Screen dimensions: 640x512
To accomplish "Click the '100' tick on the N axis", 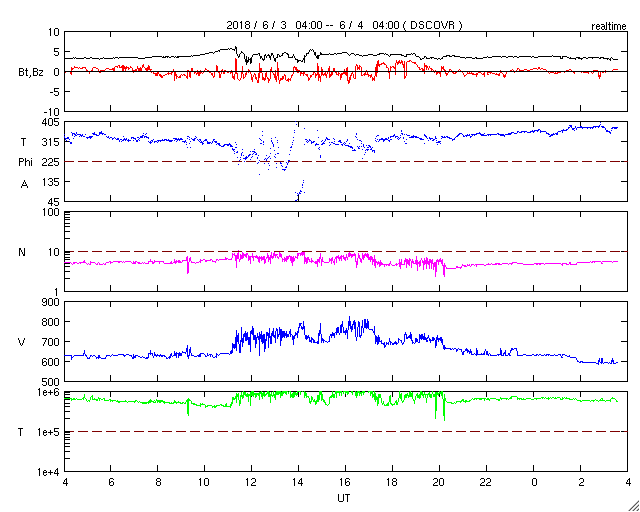I will (x=51, y=212).
